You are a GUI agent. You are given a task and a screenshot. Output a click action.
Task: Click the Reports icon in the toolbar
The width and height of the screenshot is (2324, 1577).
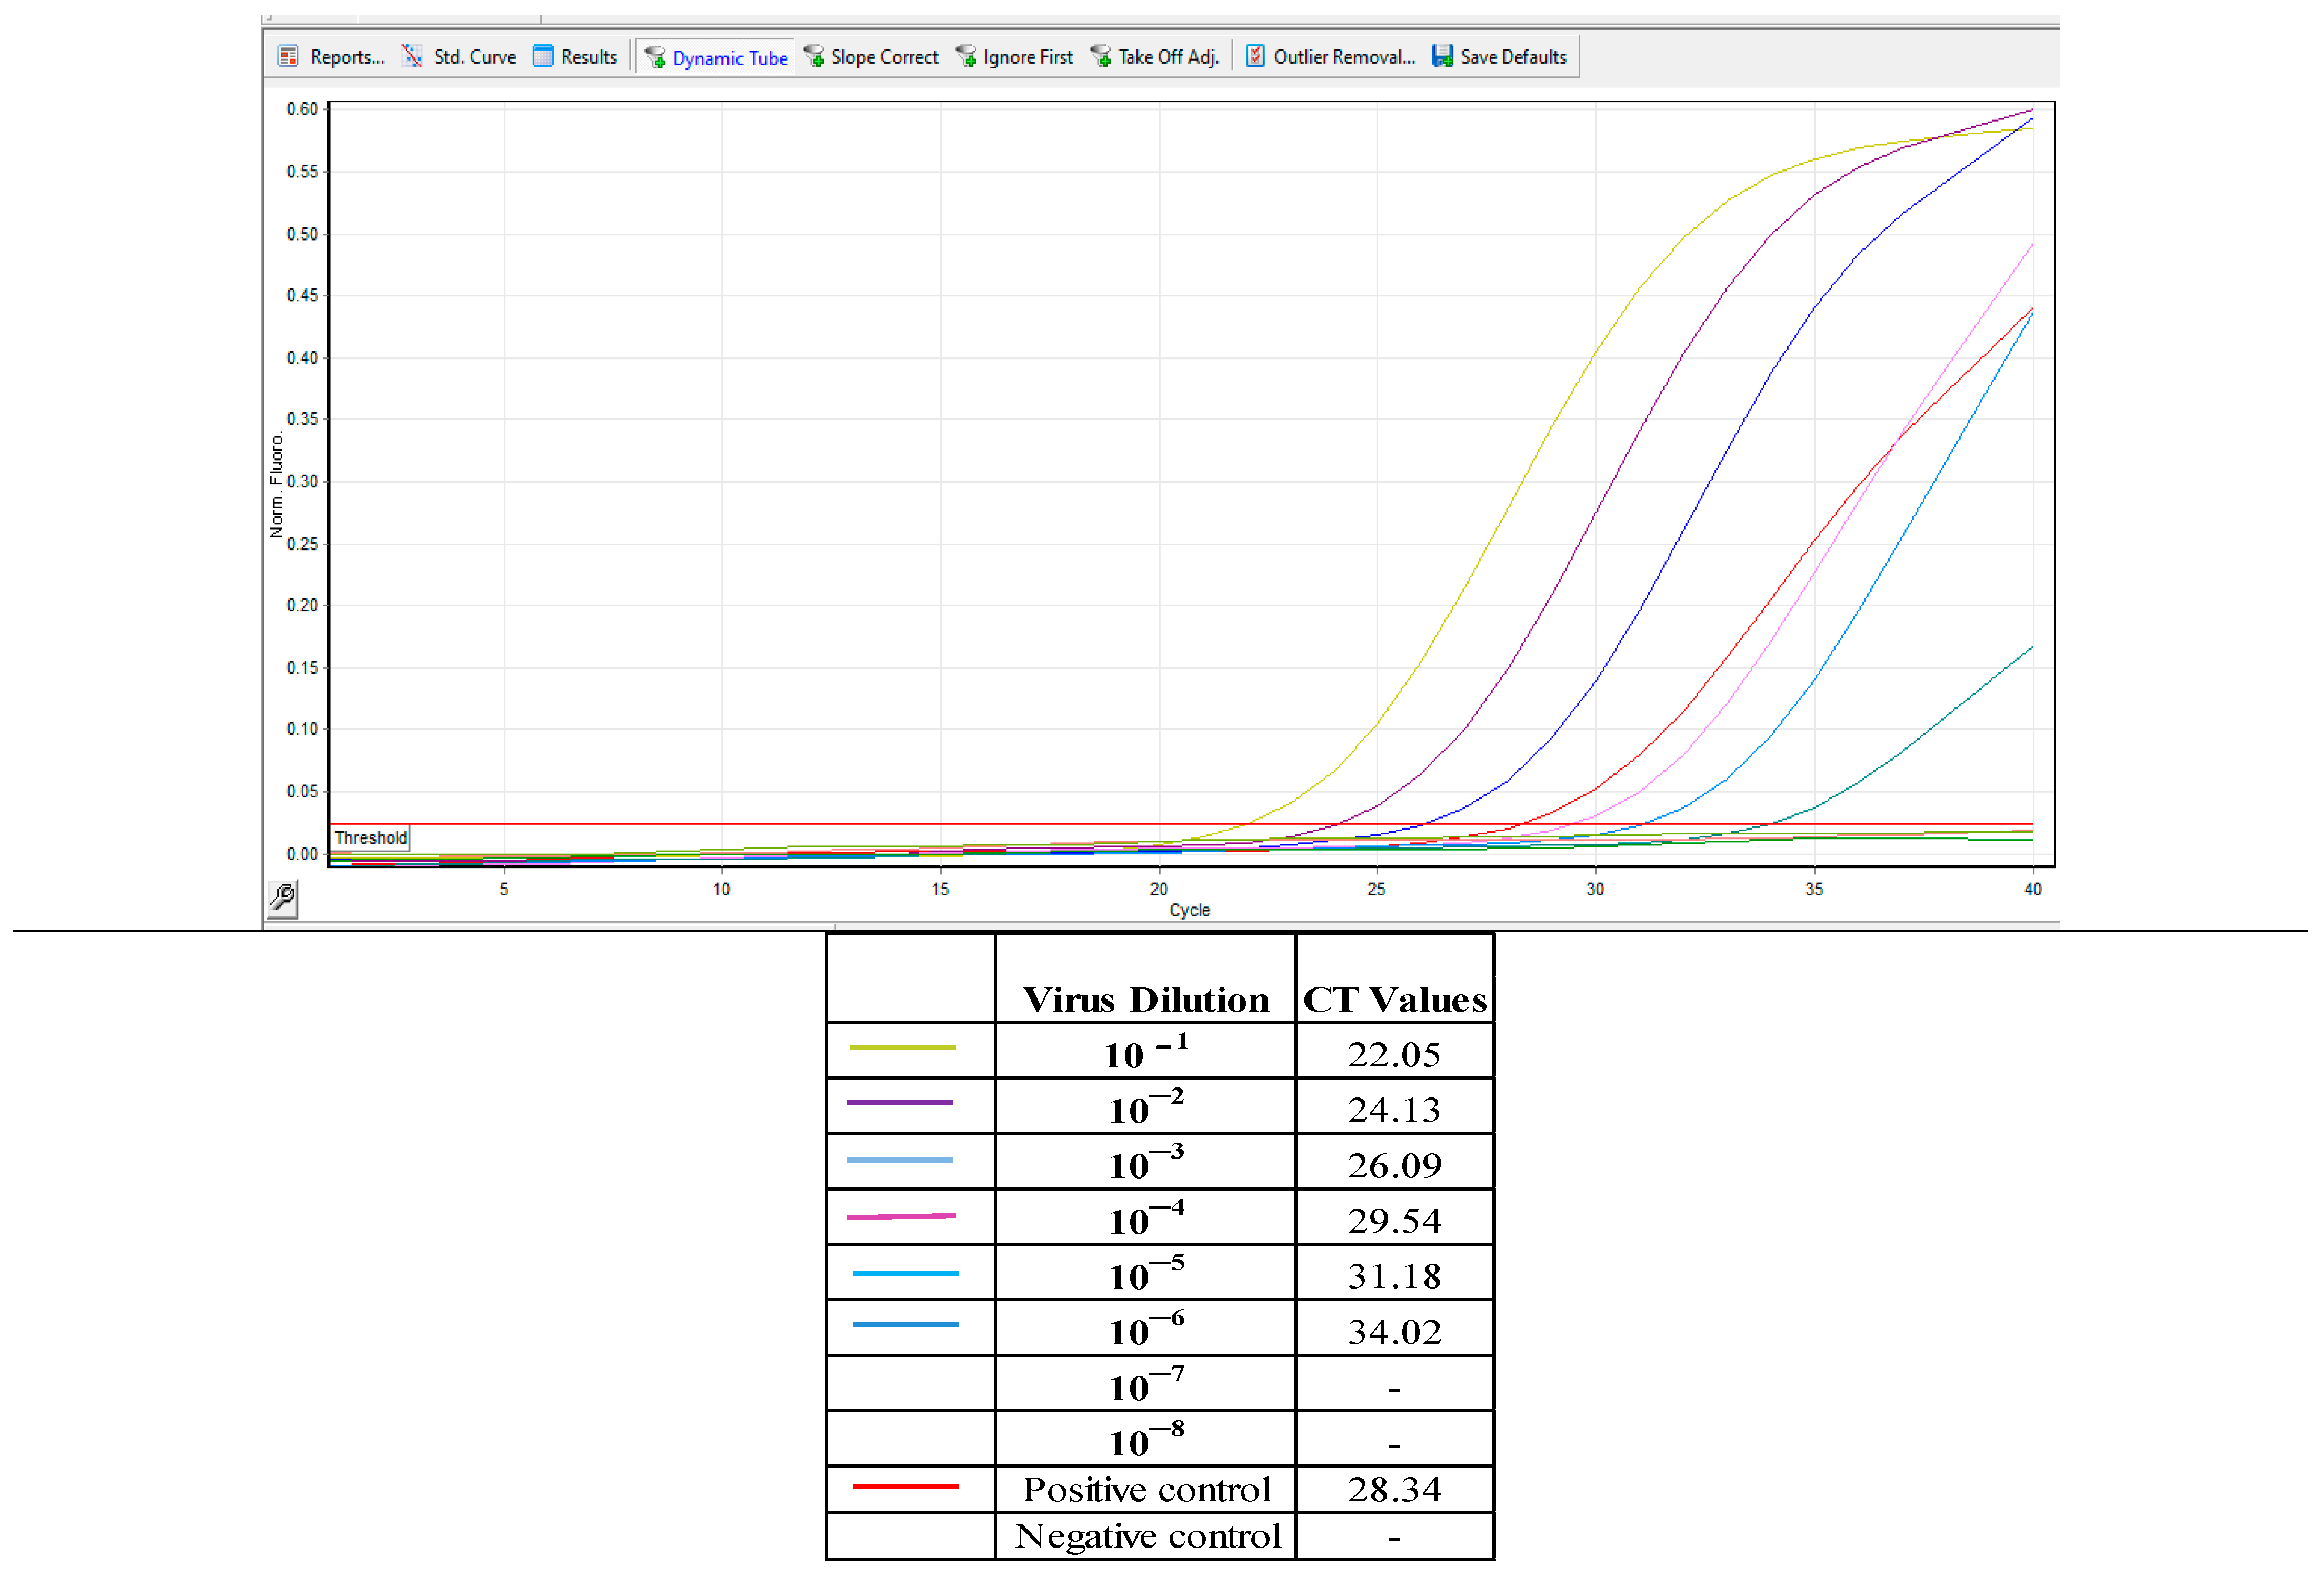click(x=288, y=56)
